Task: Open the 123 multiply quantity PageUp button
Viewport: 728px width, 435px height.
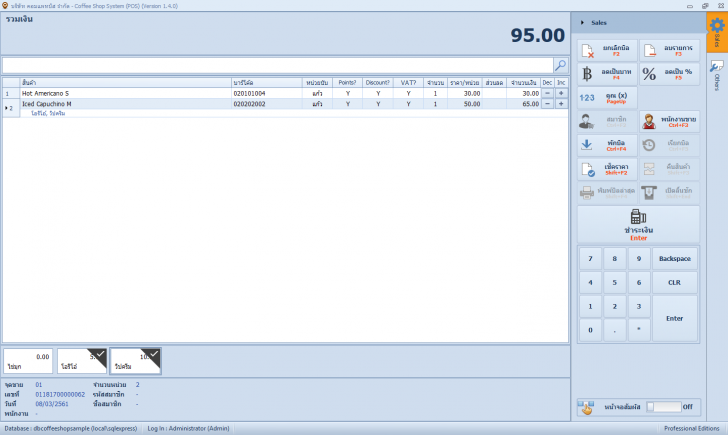Action: click(607, 98)
